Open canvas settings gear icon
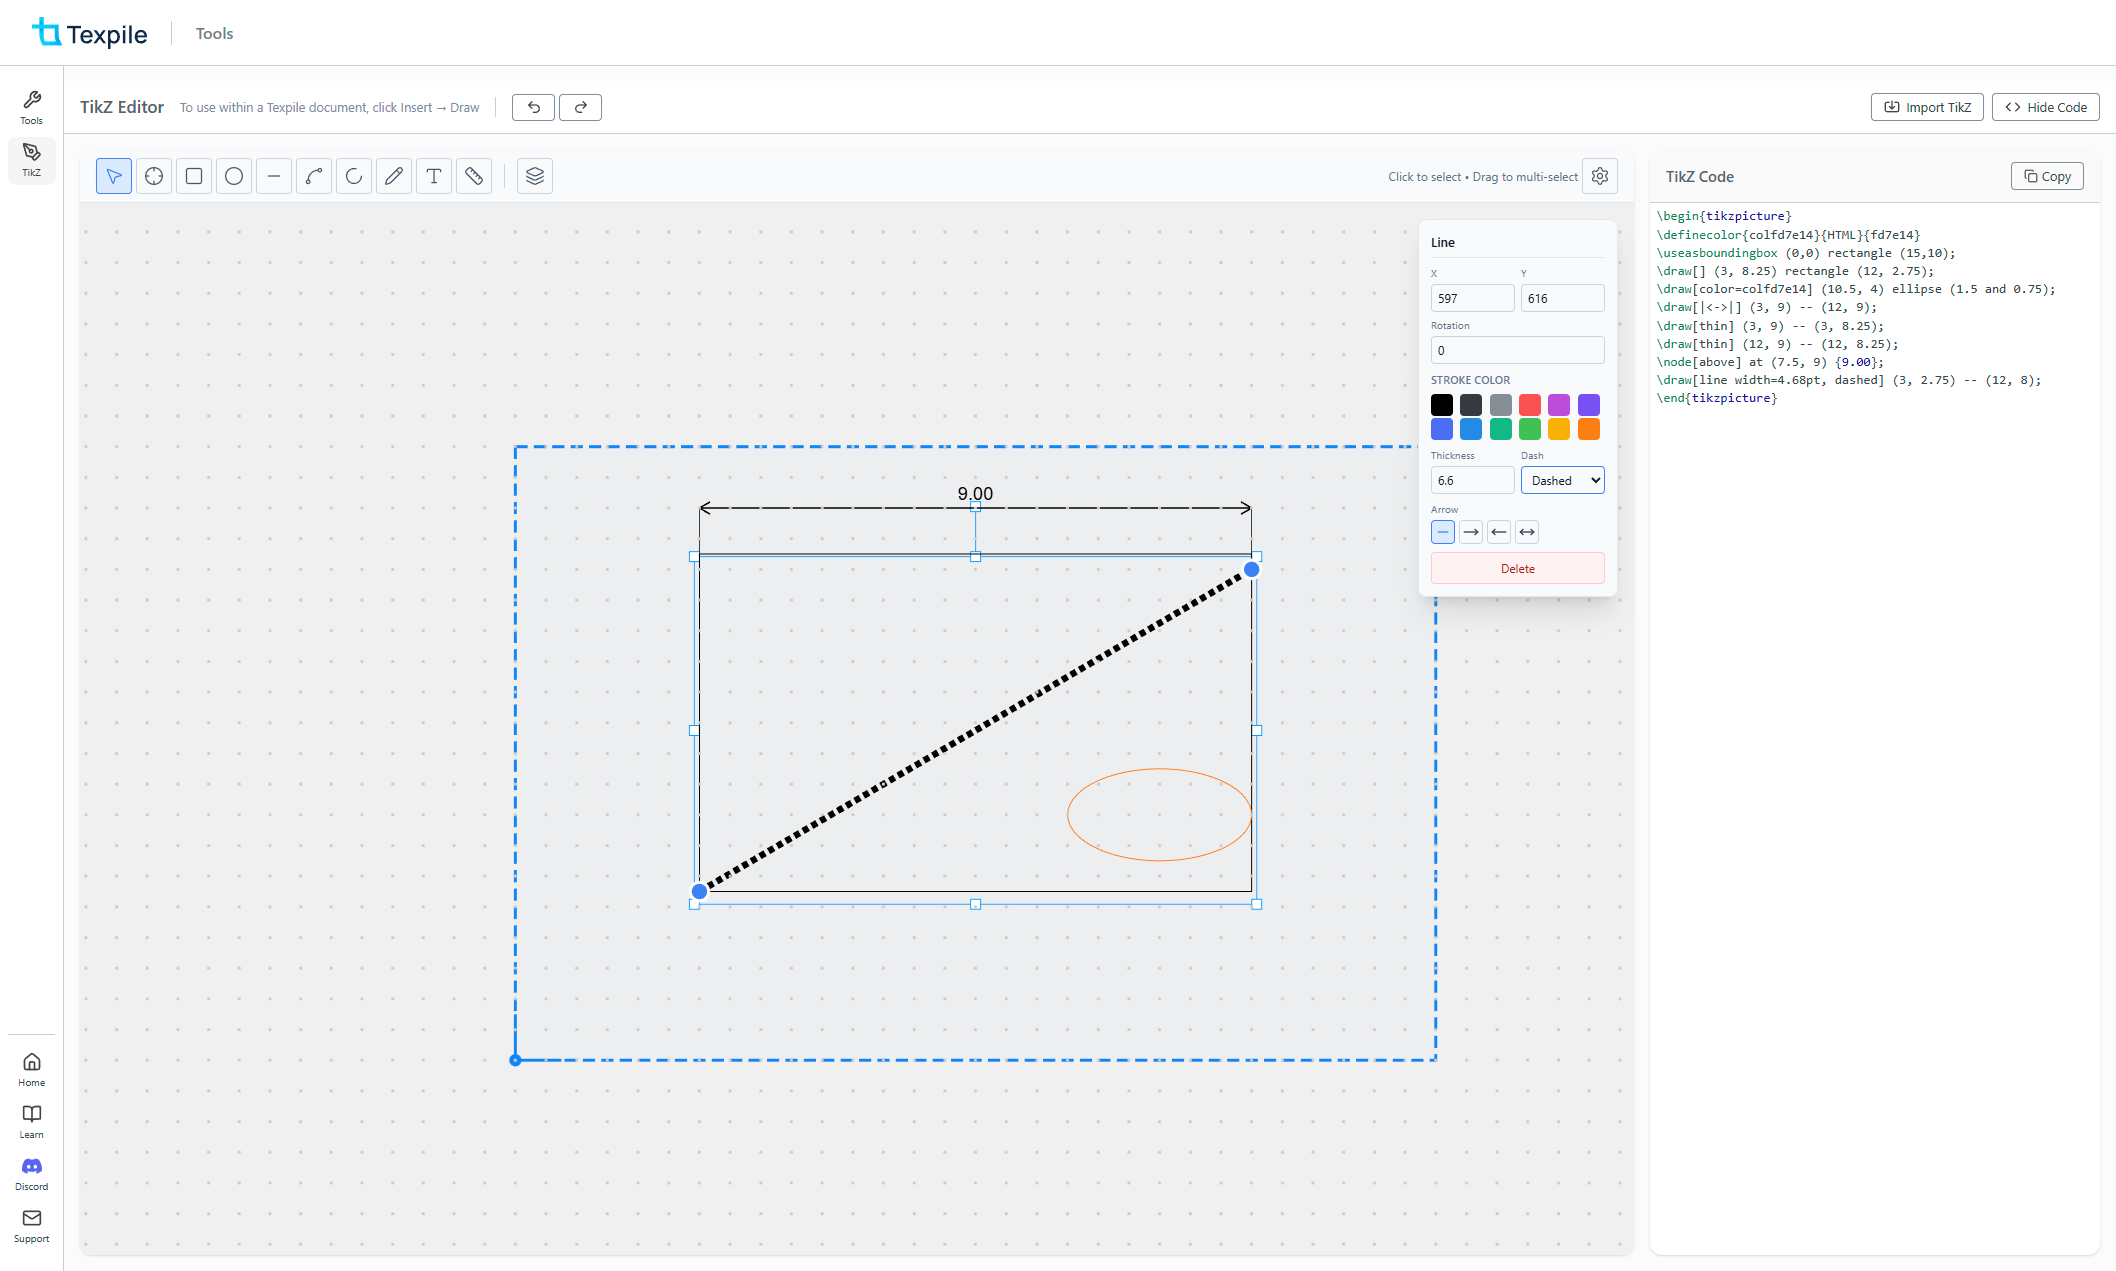Viewport: 2116px width, 1271px height. pyautogui.click(x=1600, y=176)
